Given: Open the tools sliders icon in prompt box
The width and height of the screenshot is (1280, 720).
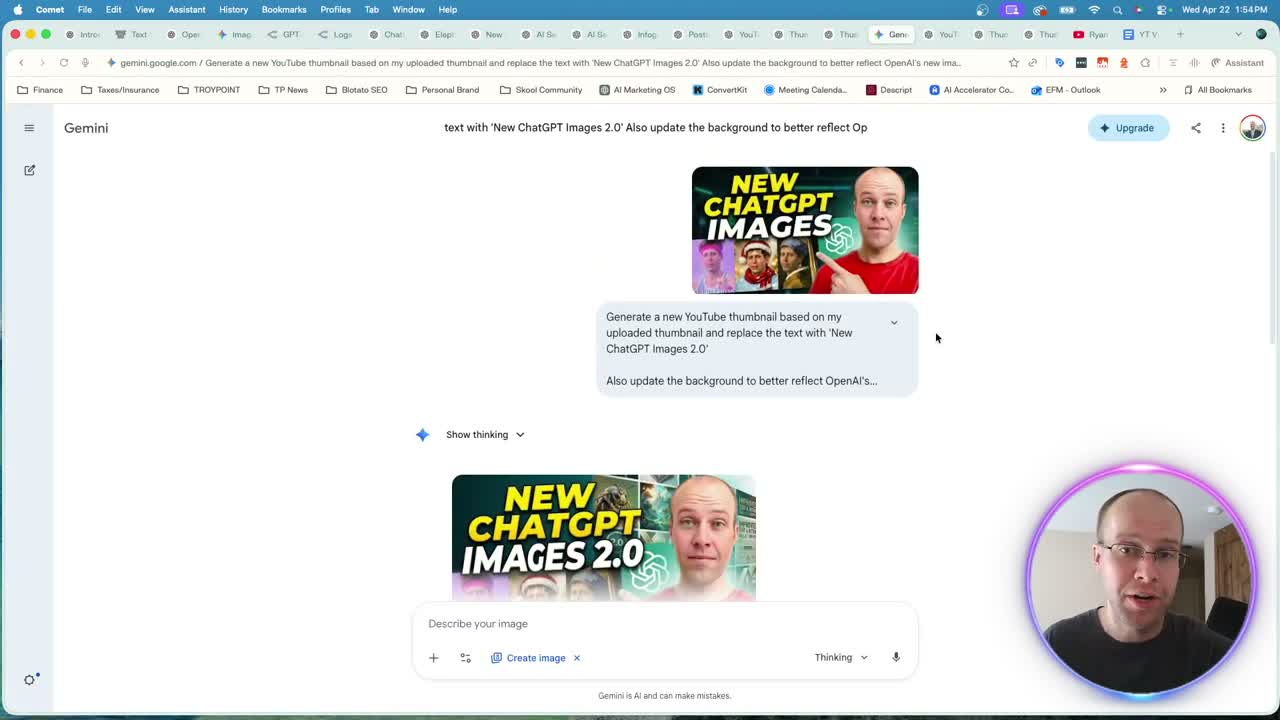Looking at the screenshot, I should coord(465,658).
